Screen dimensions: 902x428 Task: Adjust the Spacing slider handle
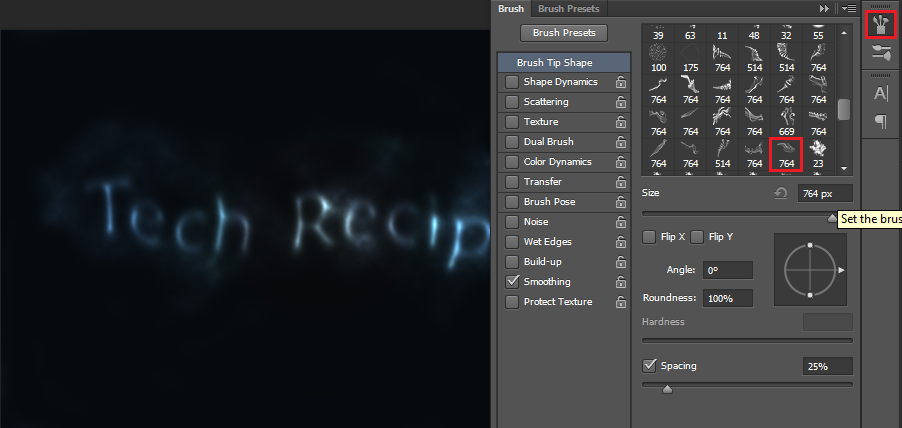(667, 389)
